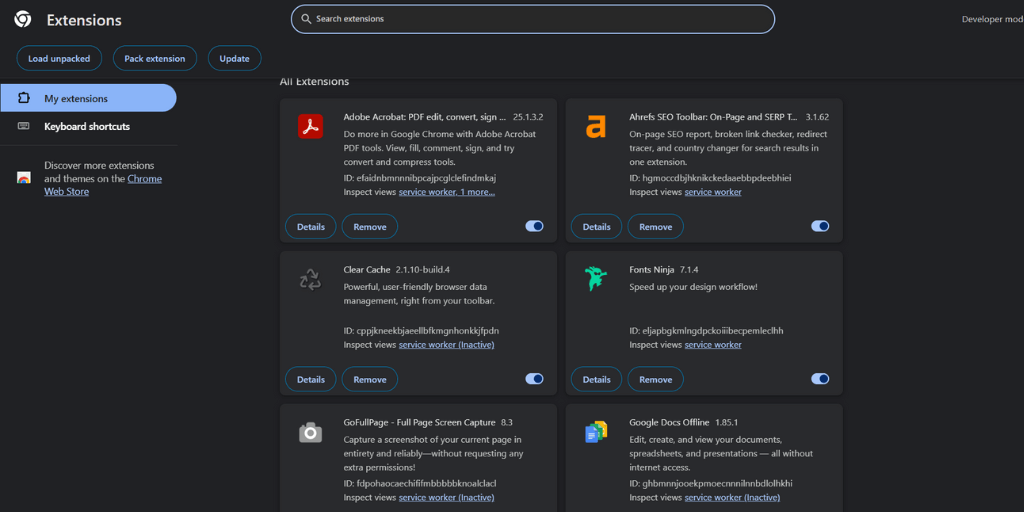
Task: Remove the Clear Cache extension
Action: point(370,379)
